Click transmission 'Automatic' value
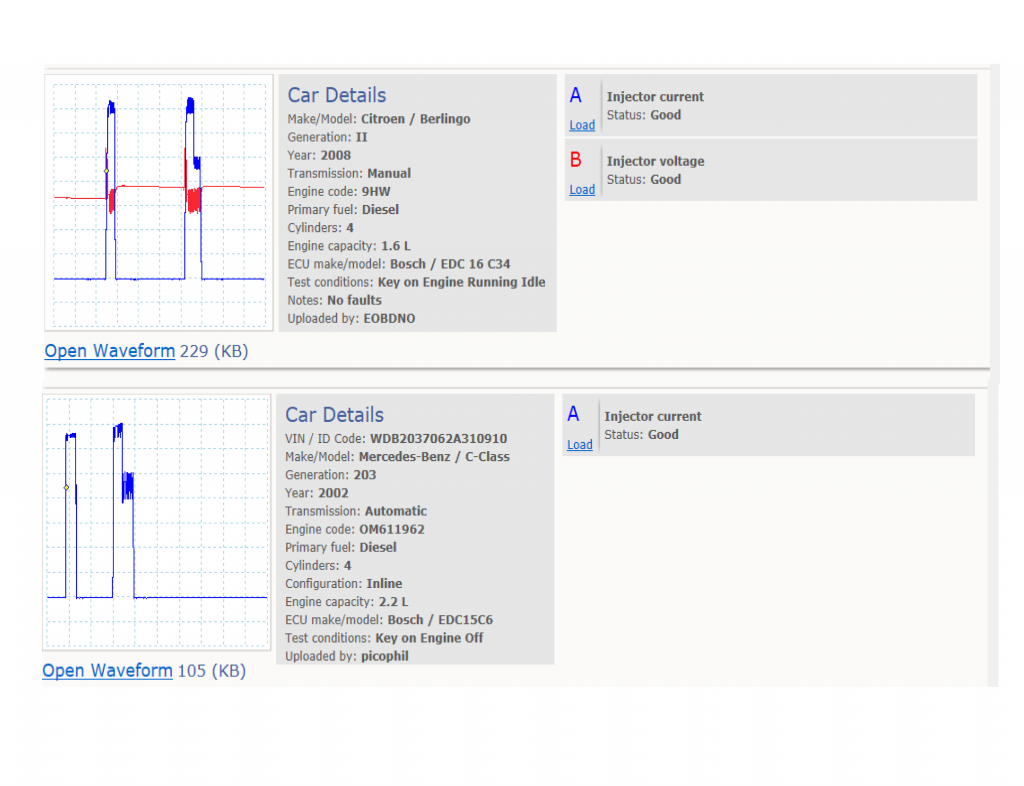Image resolution: width=1024 pixels, height=786 pixels. point(396,512)
